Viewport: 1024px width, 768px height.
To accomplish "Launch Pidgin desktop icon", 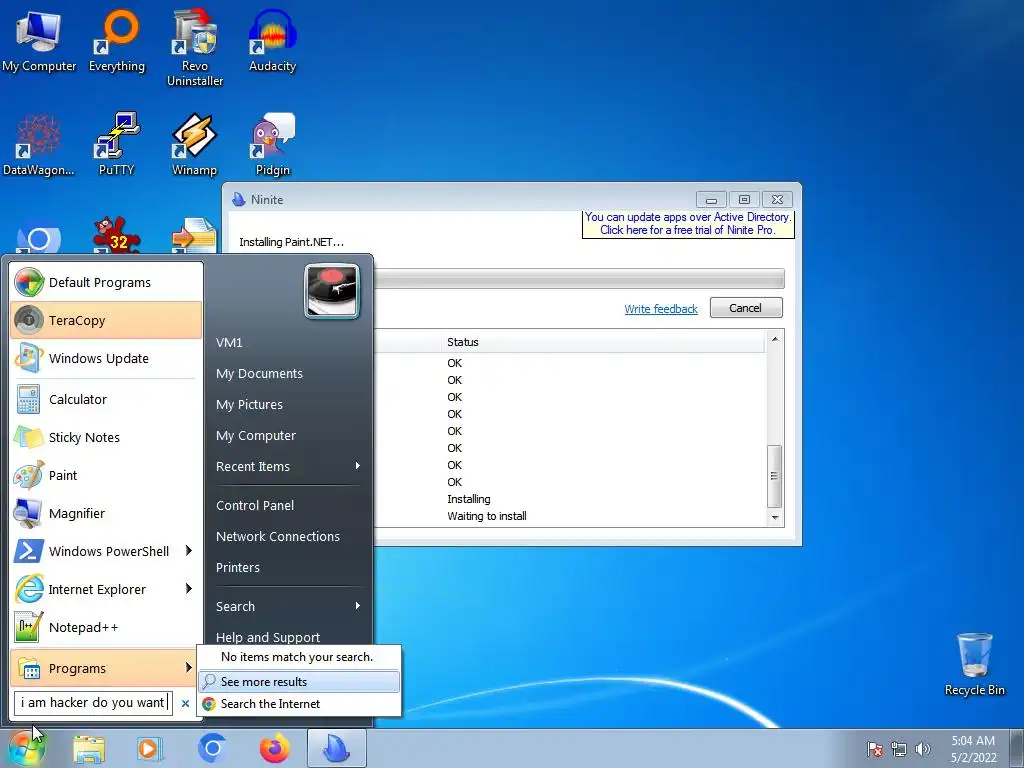I will click(272, 145).
